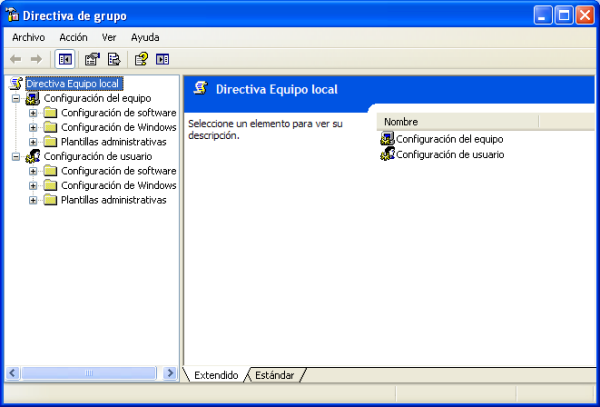Click the Properties toolbar icon
The width and height of the screenshot is (600, 407).
[92, 59]
